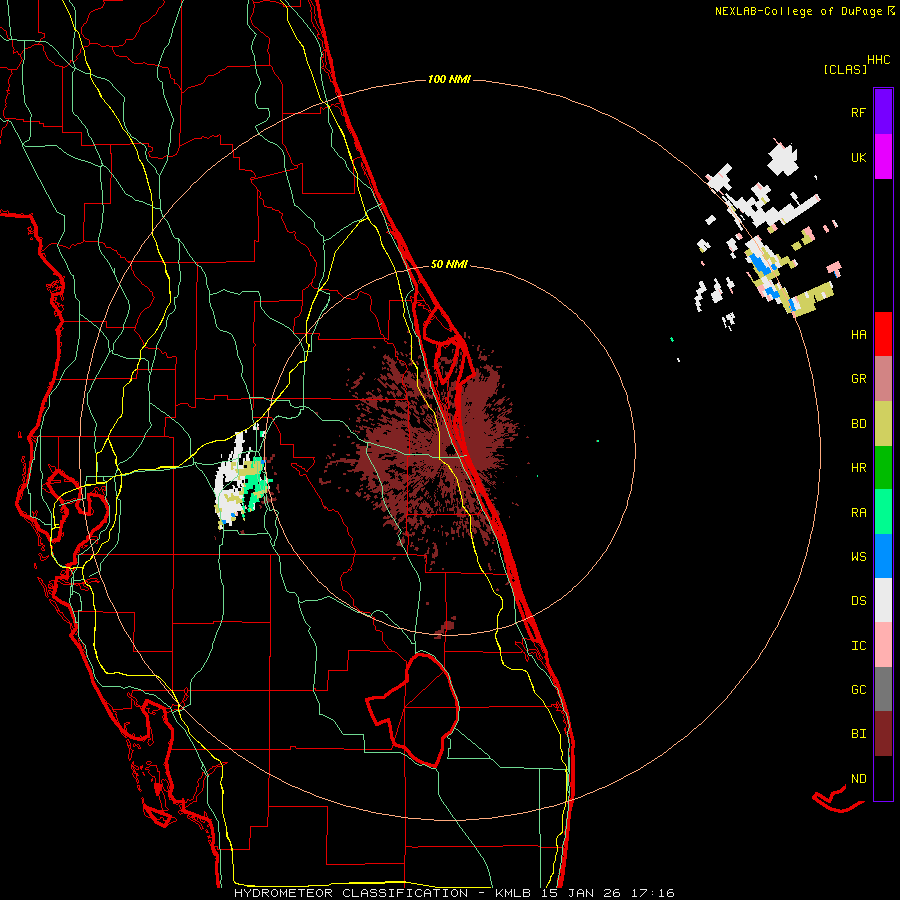Click the DS legend label
This screenshot has height=900, width=900.
pos(858,600)
